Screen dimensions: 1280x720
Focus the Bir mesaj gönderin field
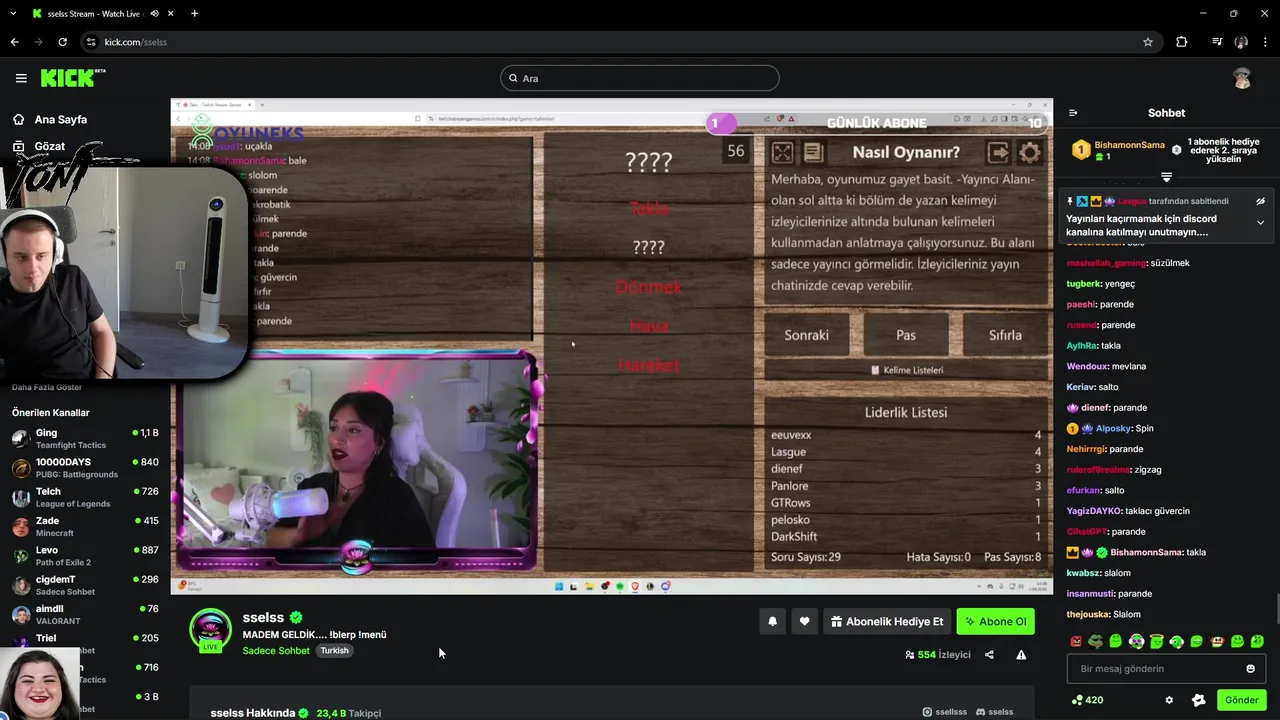1168,668
